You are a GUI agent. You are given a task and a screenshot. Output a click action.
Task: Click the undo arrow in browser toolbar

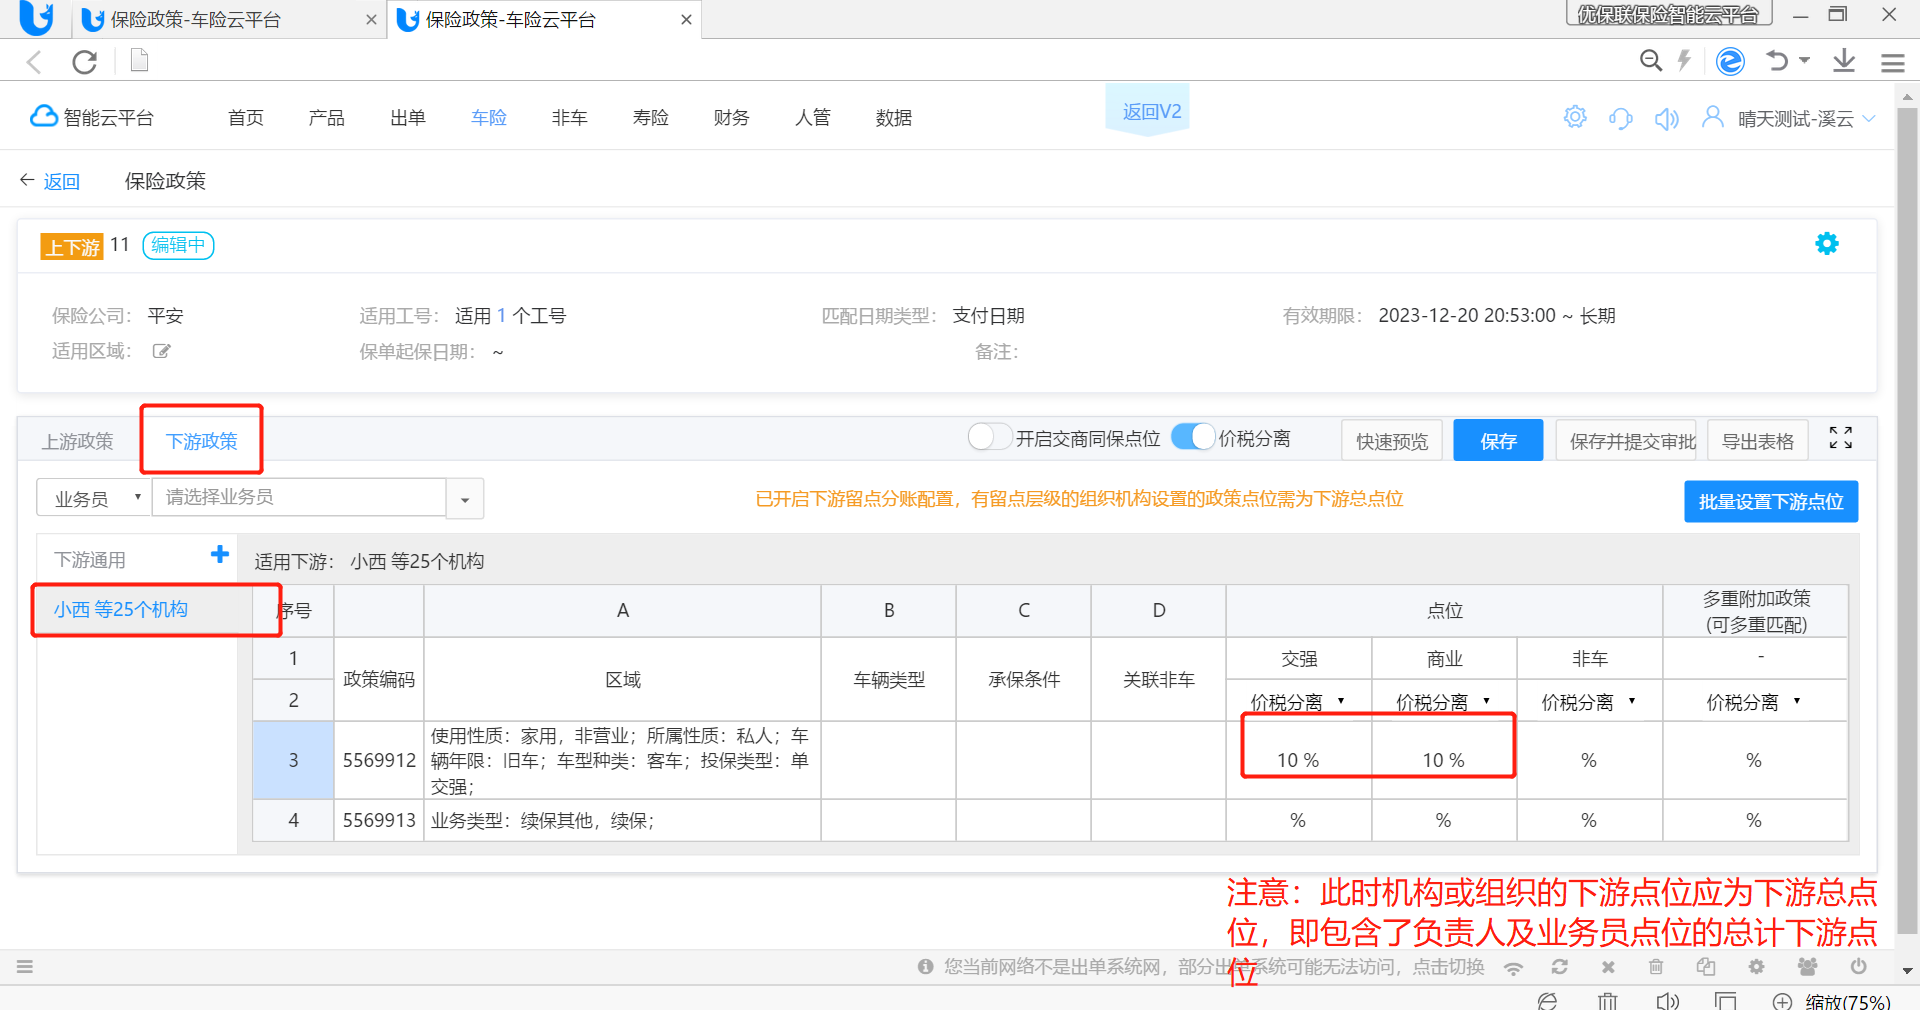pos(1777,61)
